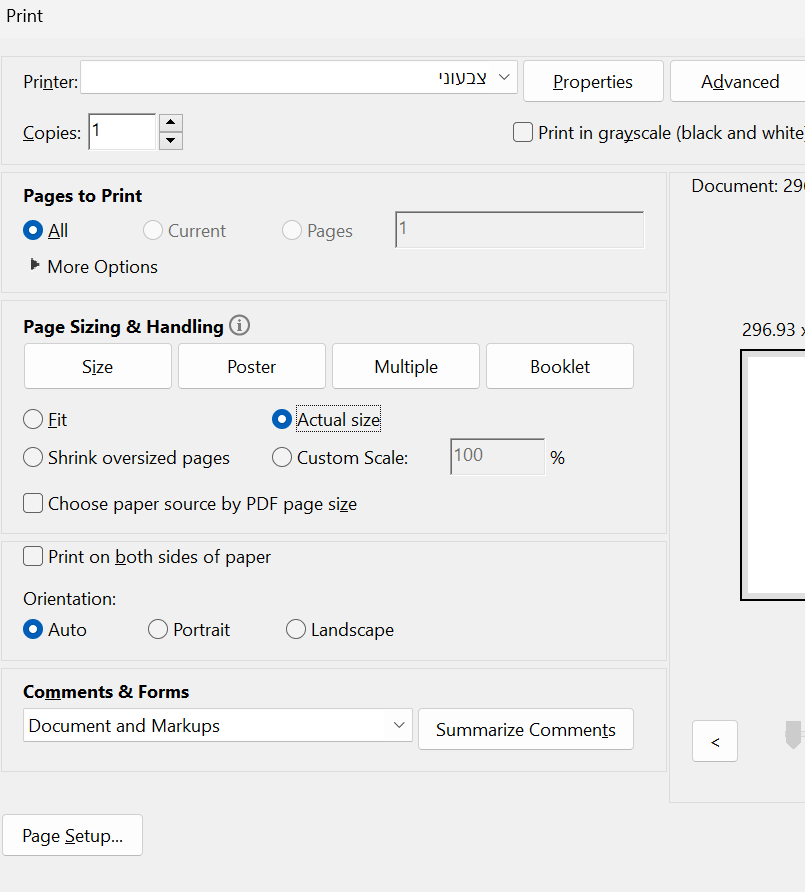Screen dimensions: 805x892
Task: Select Shrink oversized pages option
Action: click(x=33, y=458)
